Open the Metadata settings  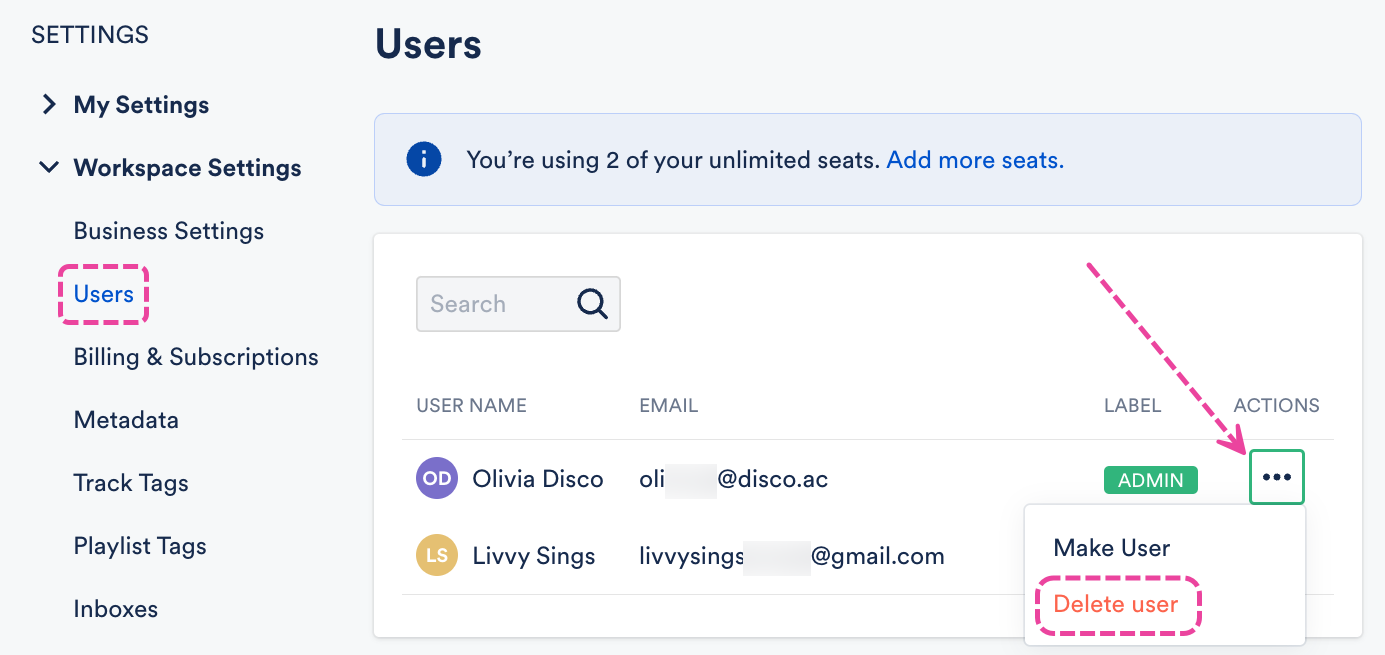pos(126,420)
